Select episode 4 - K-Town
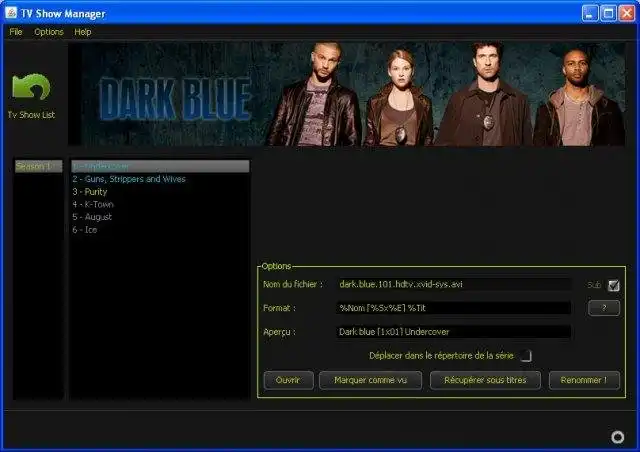 click(x=160, y=204)
